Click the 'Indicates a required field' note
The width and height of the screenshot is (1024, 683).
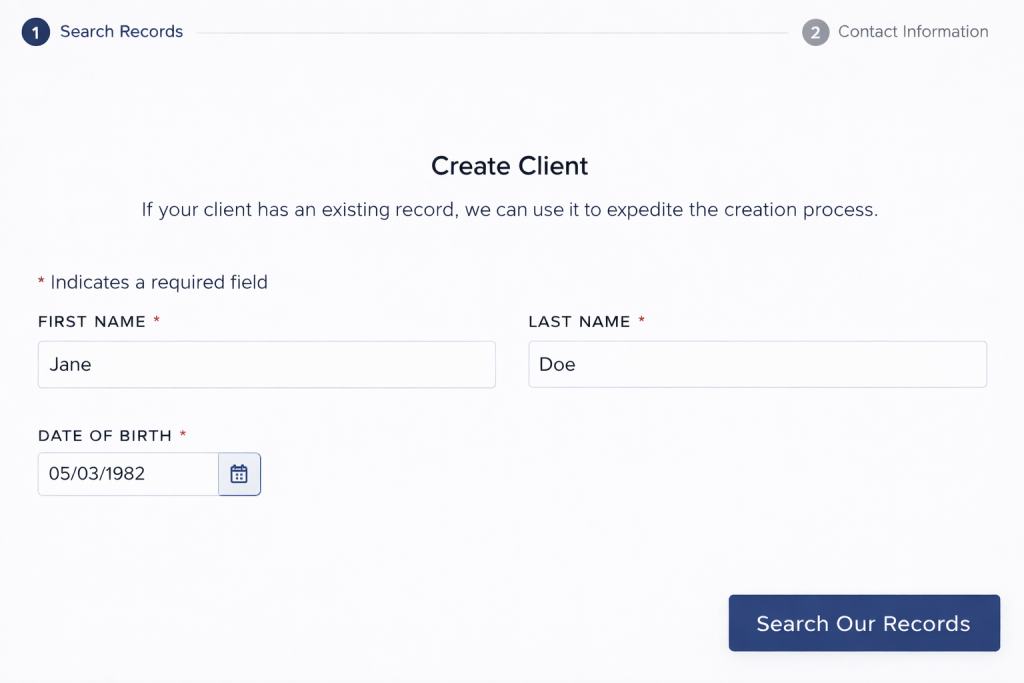159,283
